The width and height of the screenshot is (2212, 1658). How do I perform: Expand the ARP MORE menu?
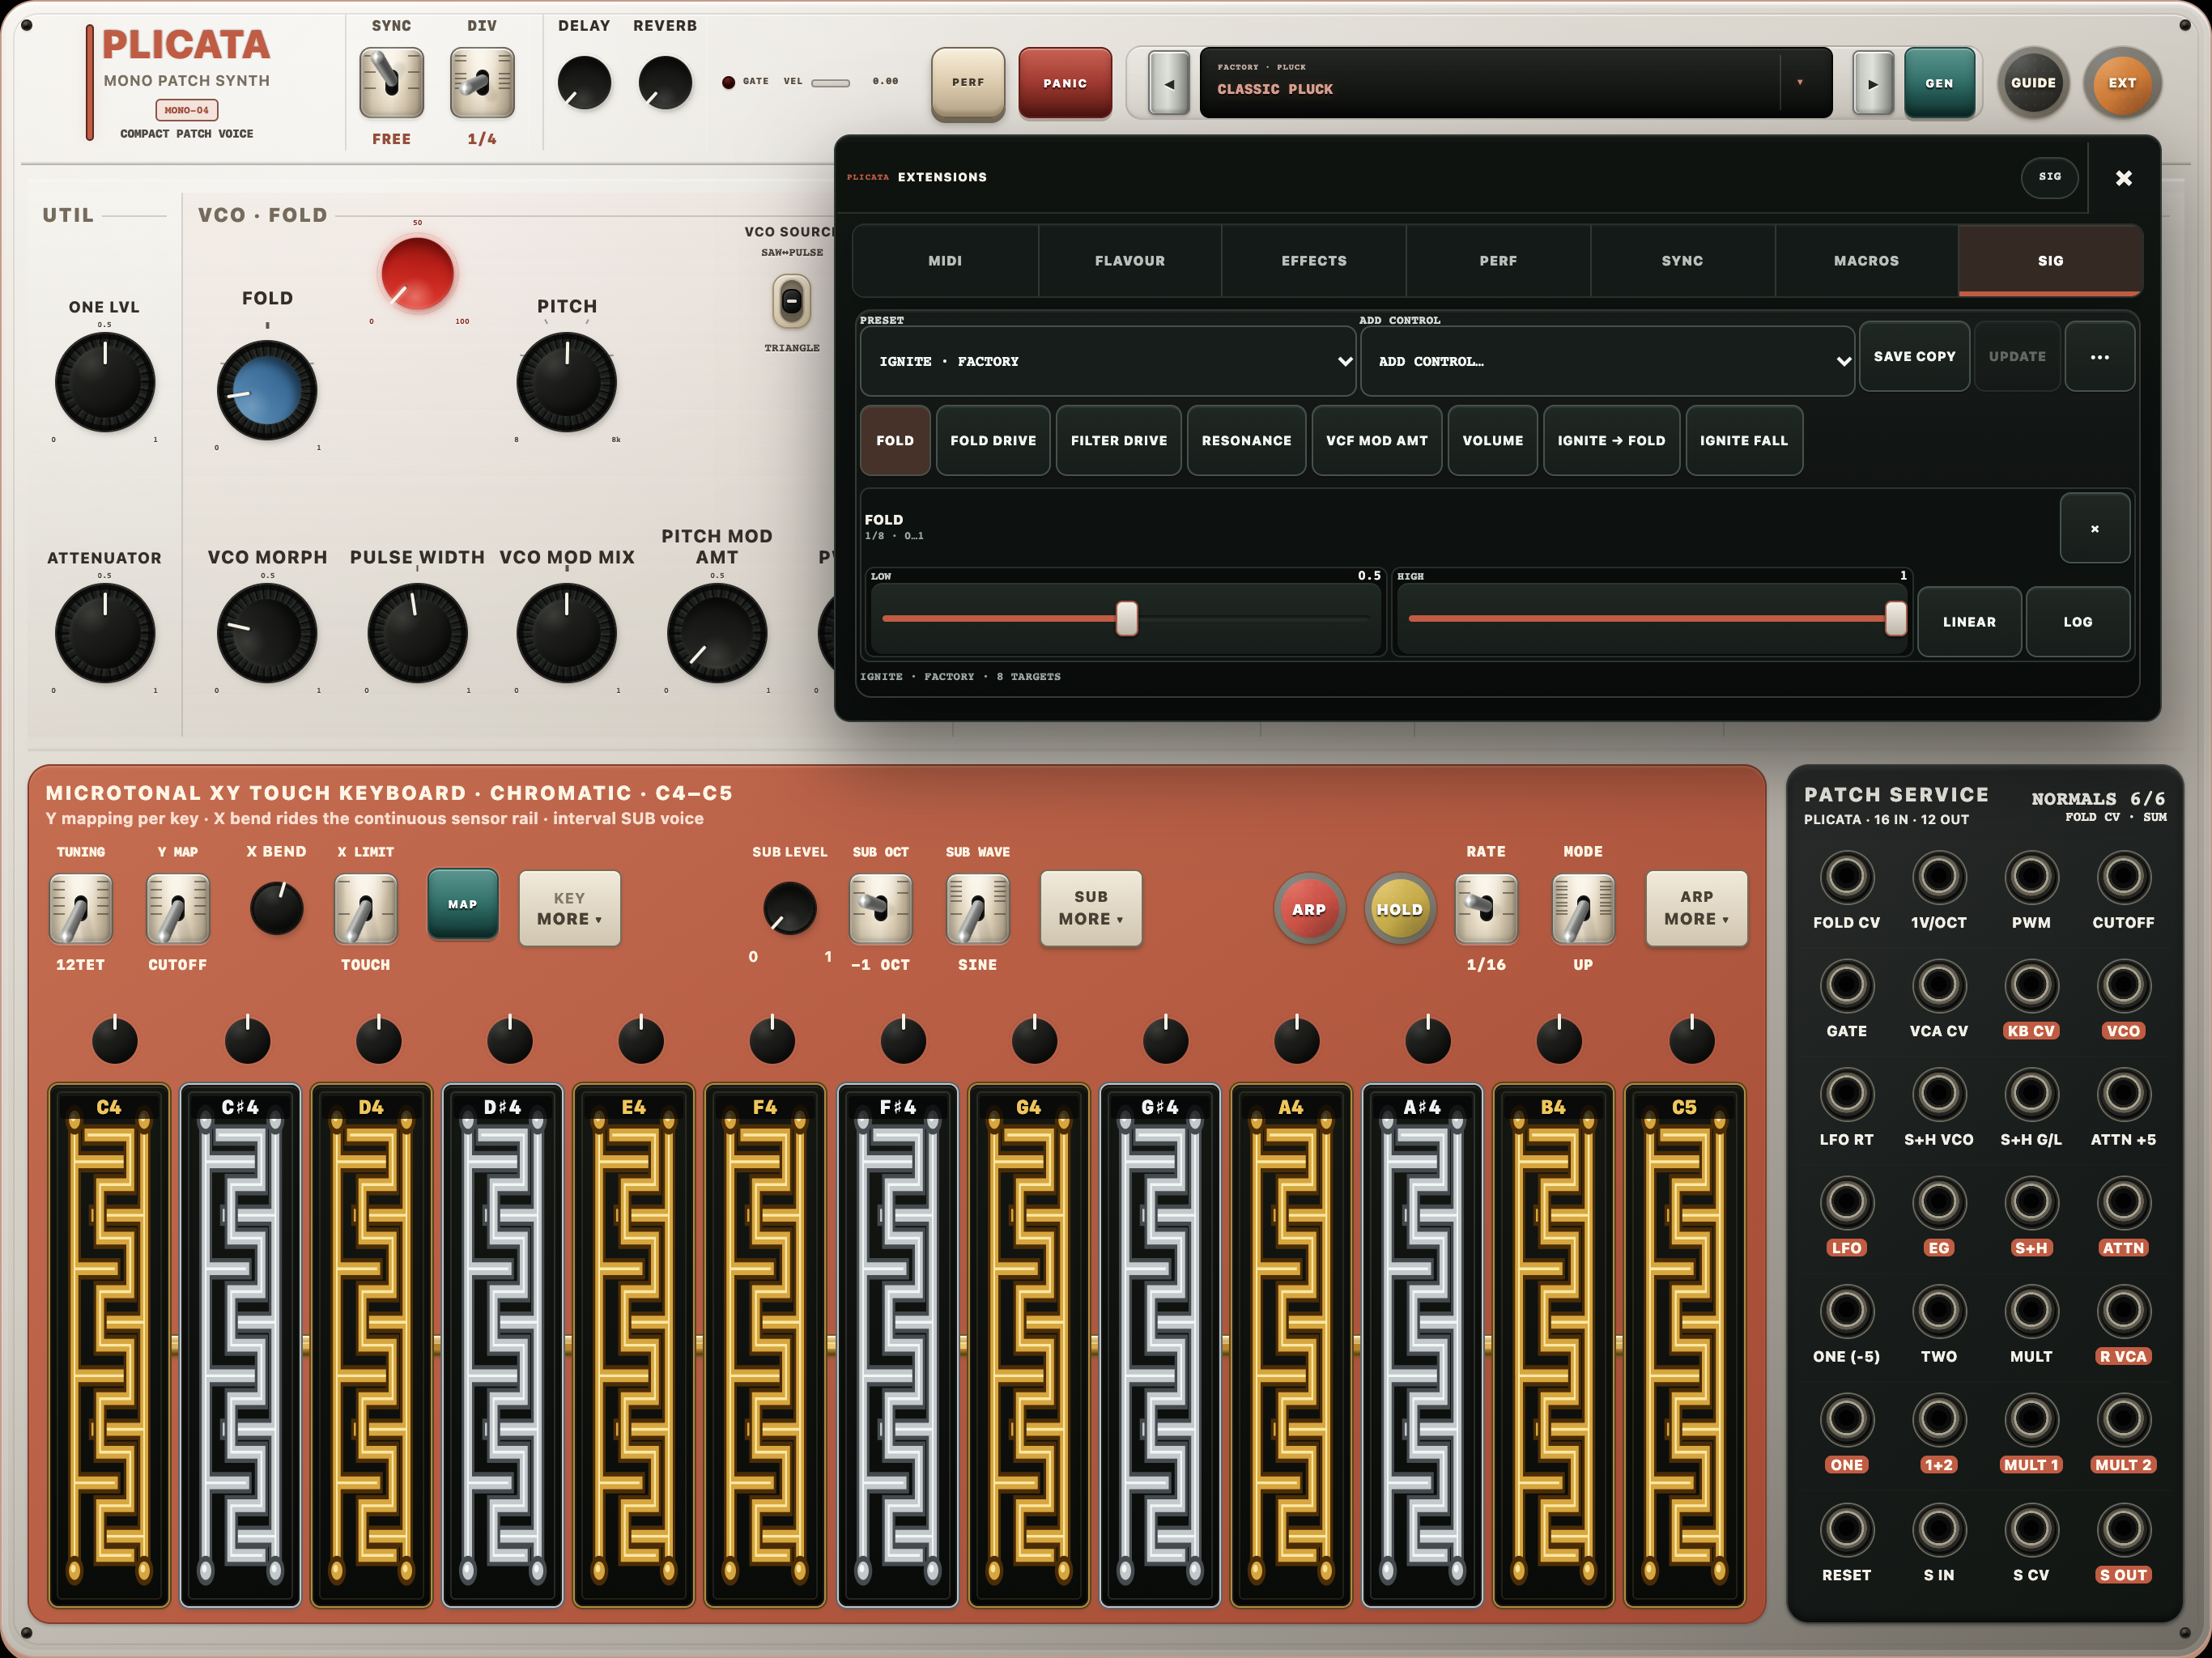(1696, 908)
